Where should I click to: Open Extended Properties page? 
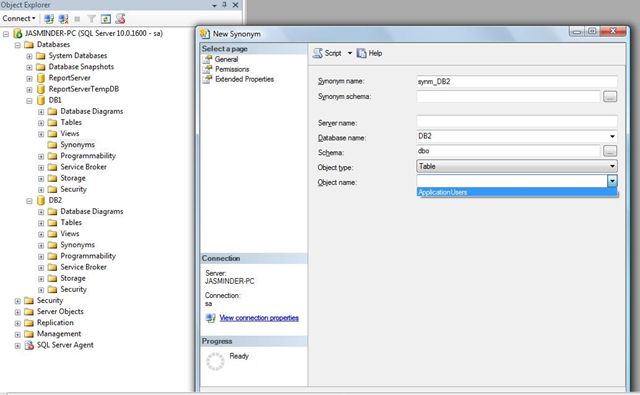click(244, 79)
